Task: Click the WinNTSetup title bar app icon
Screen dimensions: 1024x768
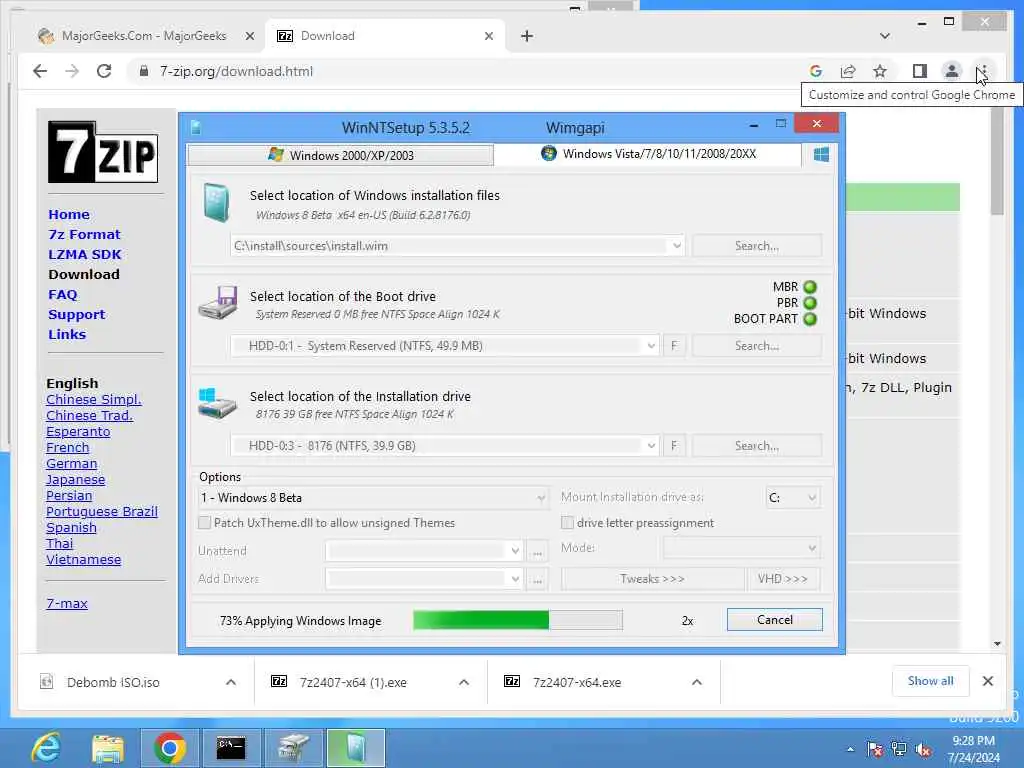Action: click(x=196, y=127)
